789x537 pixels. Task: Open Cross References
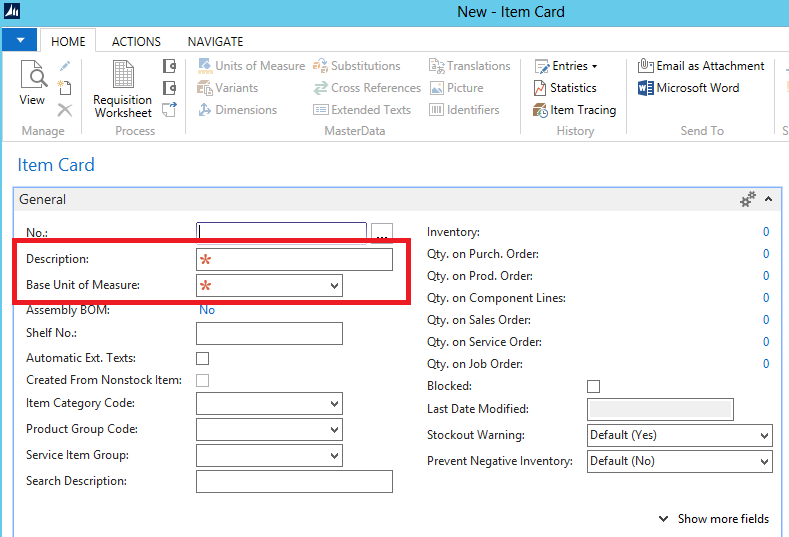click(x=367, y=88)
